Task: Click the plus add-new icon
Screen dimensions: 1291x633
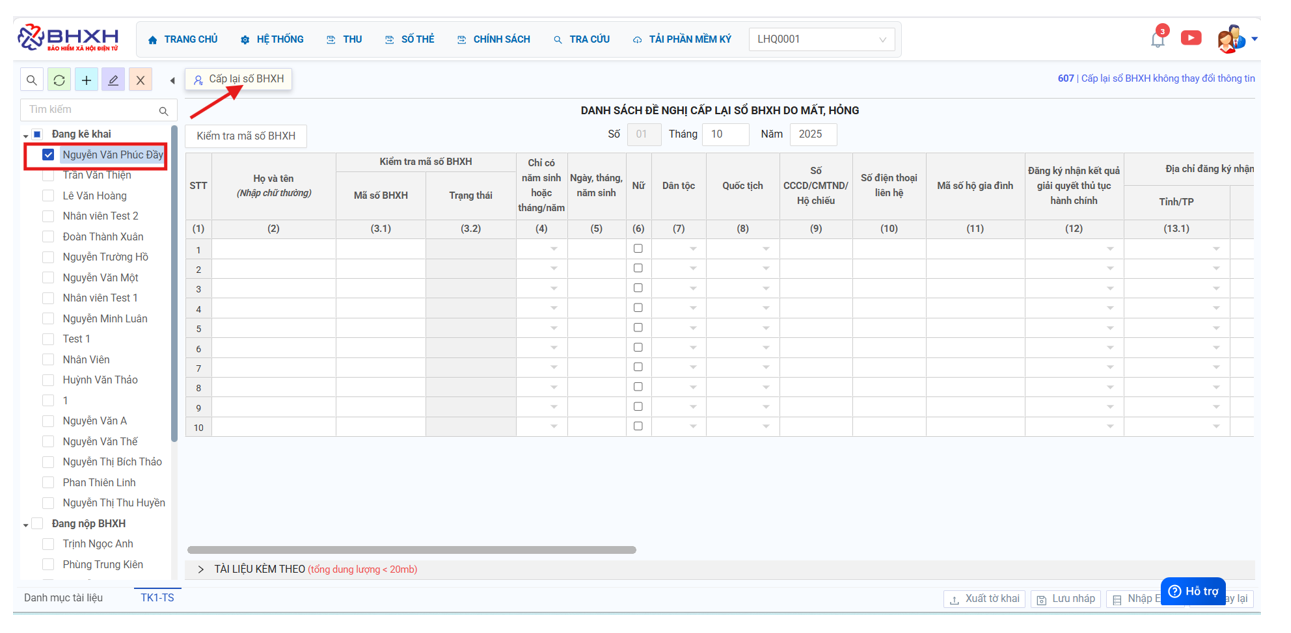Action: (x=86, y=80)
